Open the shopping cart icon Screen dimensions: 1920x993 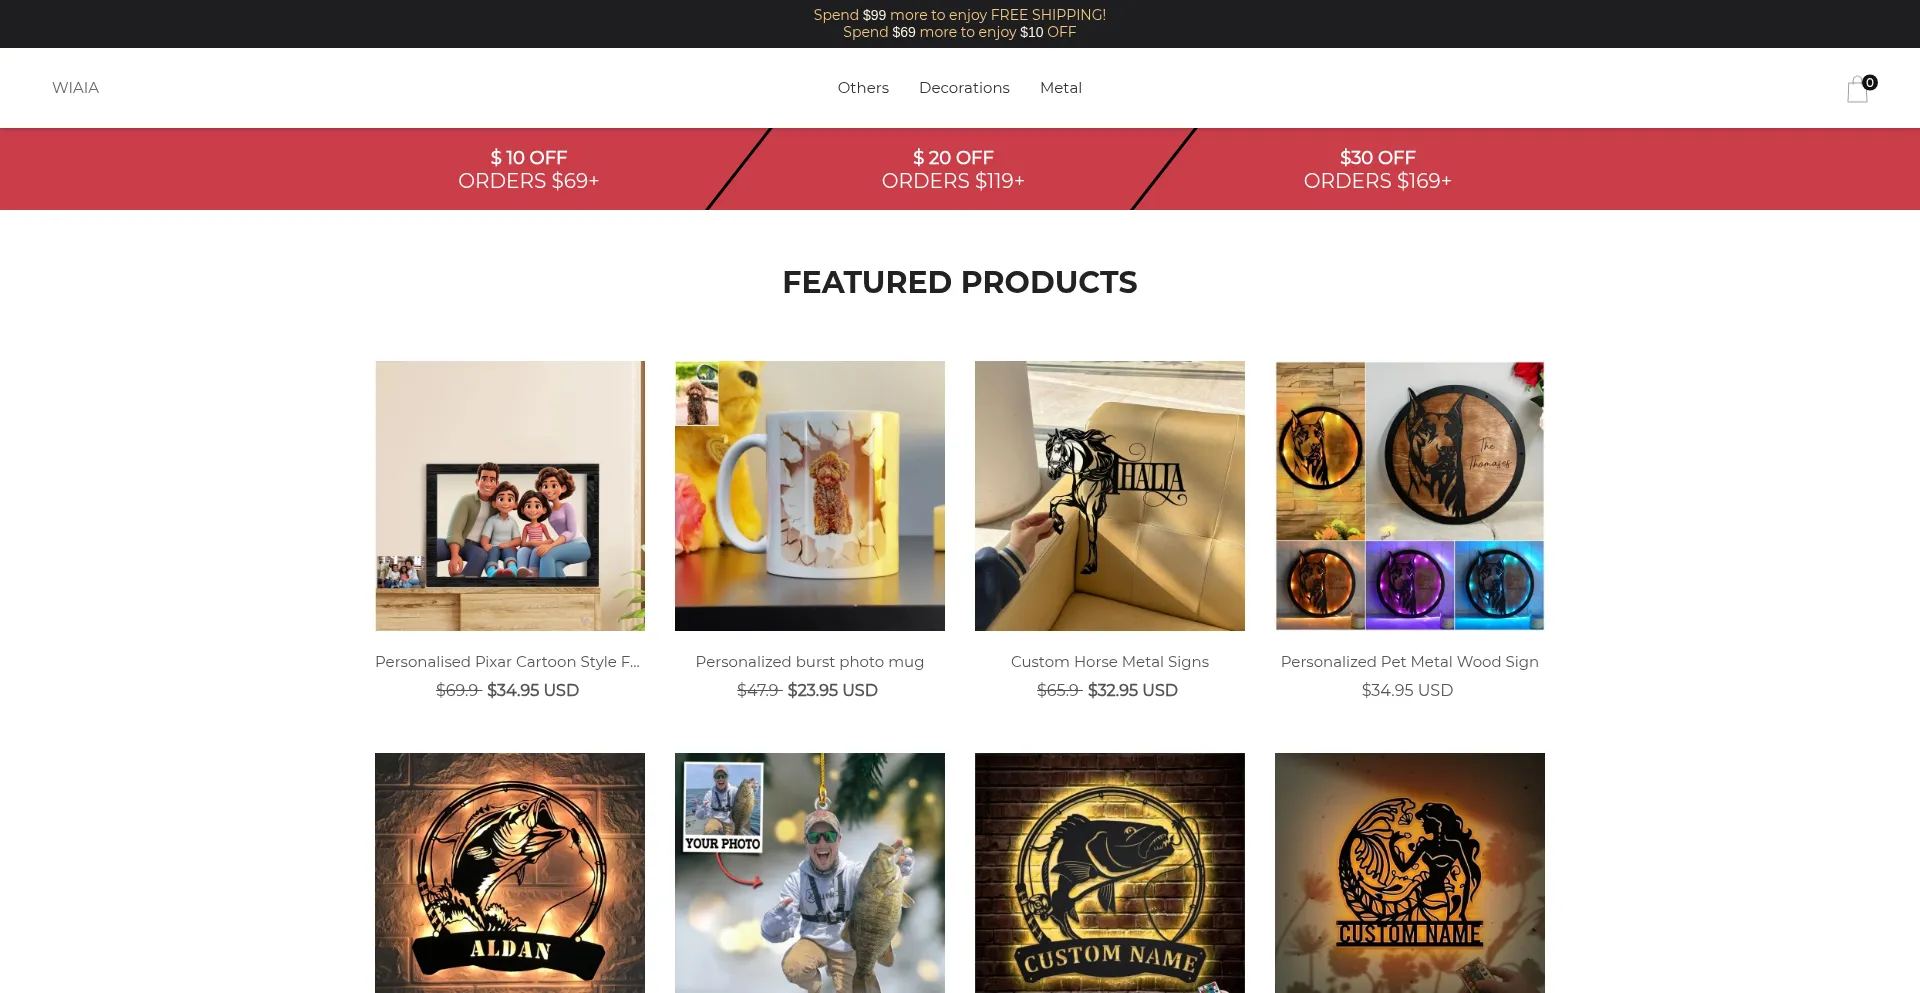1858,89
